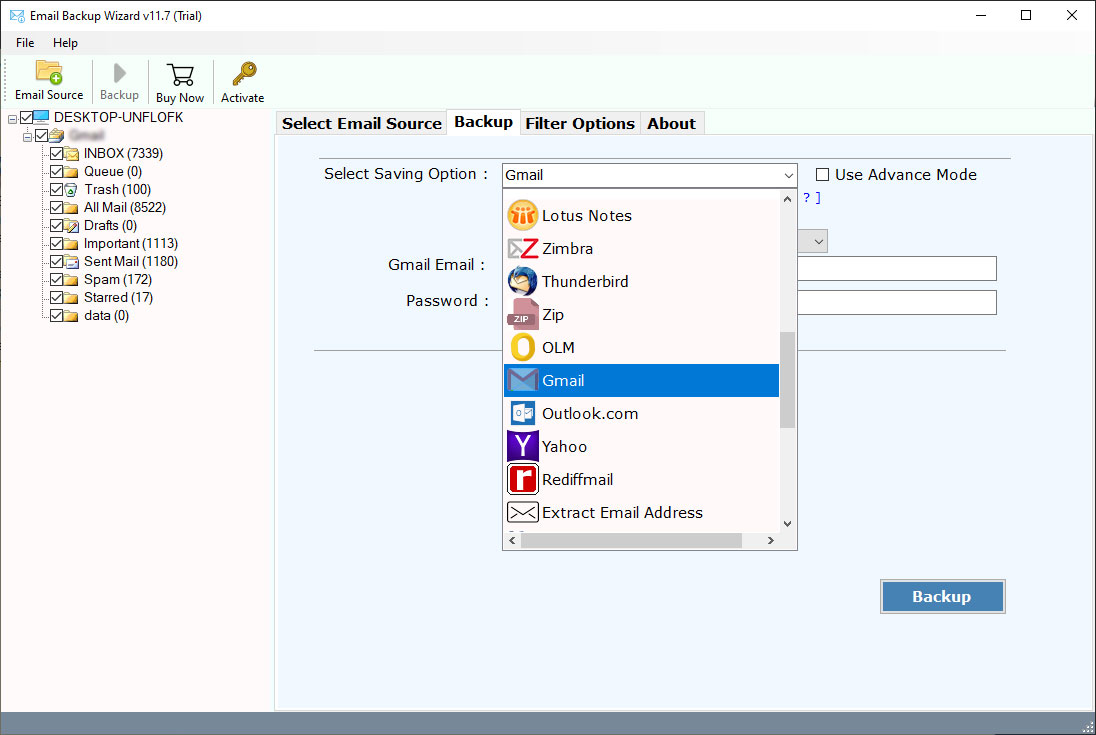Click the horizontal scroll left arrow
This screenshot has height=735, width=1096.
pyautogui.click(x=512, y=540)
